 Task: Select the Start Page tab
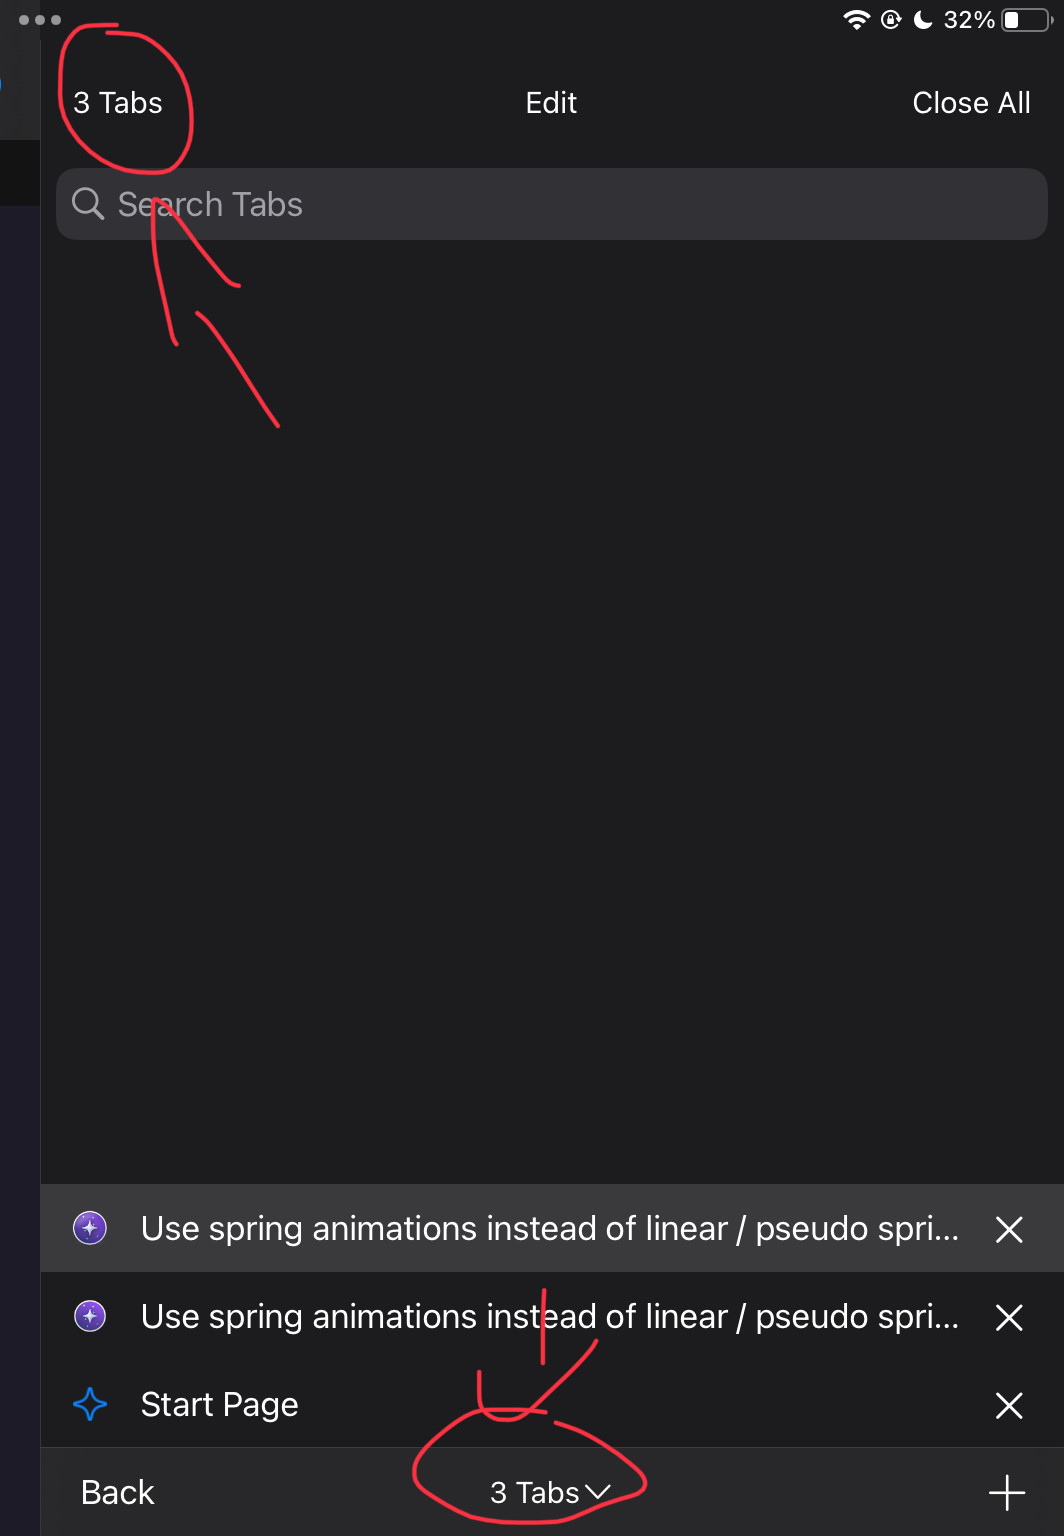[220, 1405]
